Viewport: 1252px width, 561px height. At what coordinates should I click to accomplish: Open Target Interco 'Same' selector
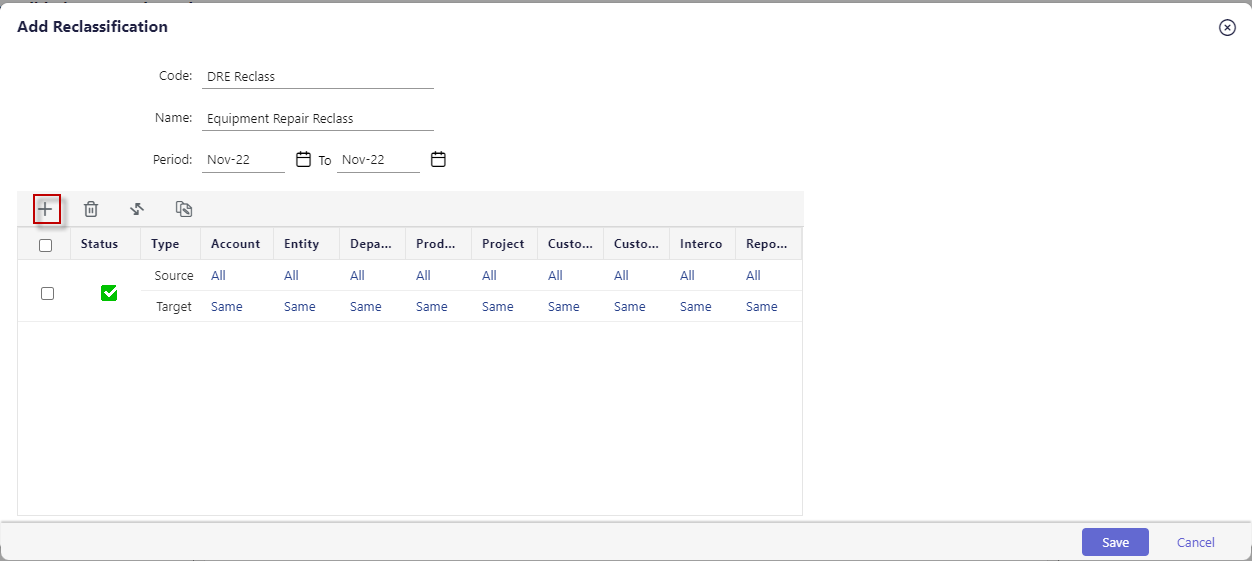(x=696, y=307)
